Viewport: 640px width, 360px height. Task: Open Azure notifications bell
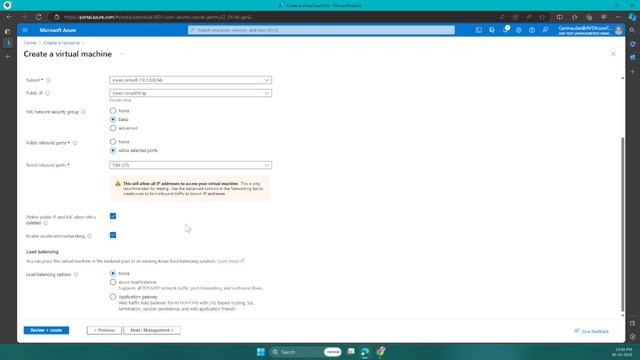pos(506,30)
